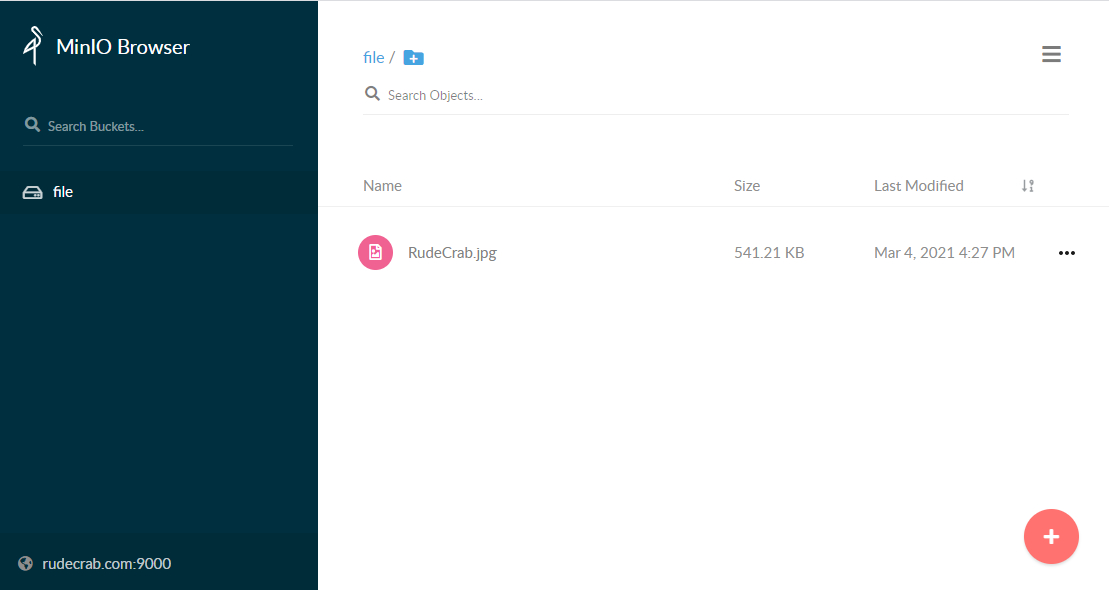
Task: Open the three-dot actions menu for RudeCrab.jpg
Action: pos(1067,253)
